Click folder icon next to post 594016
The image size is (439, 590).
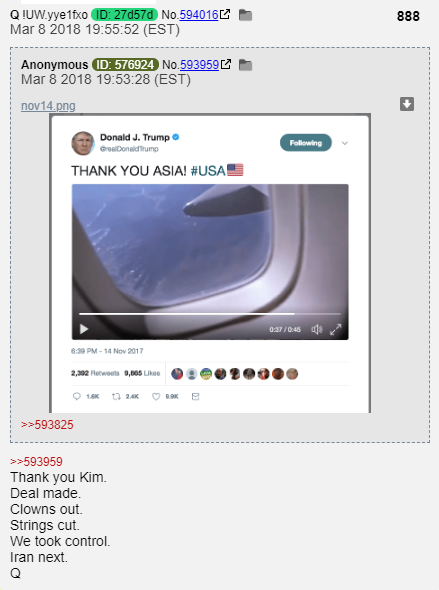[x=245, y=15]
